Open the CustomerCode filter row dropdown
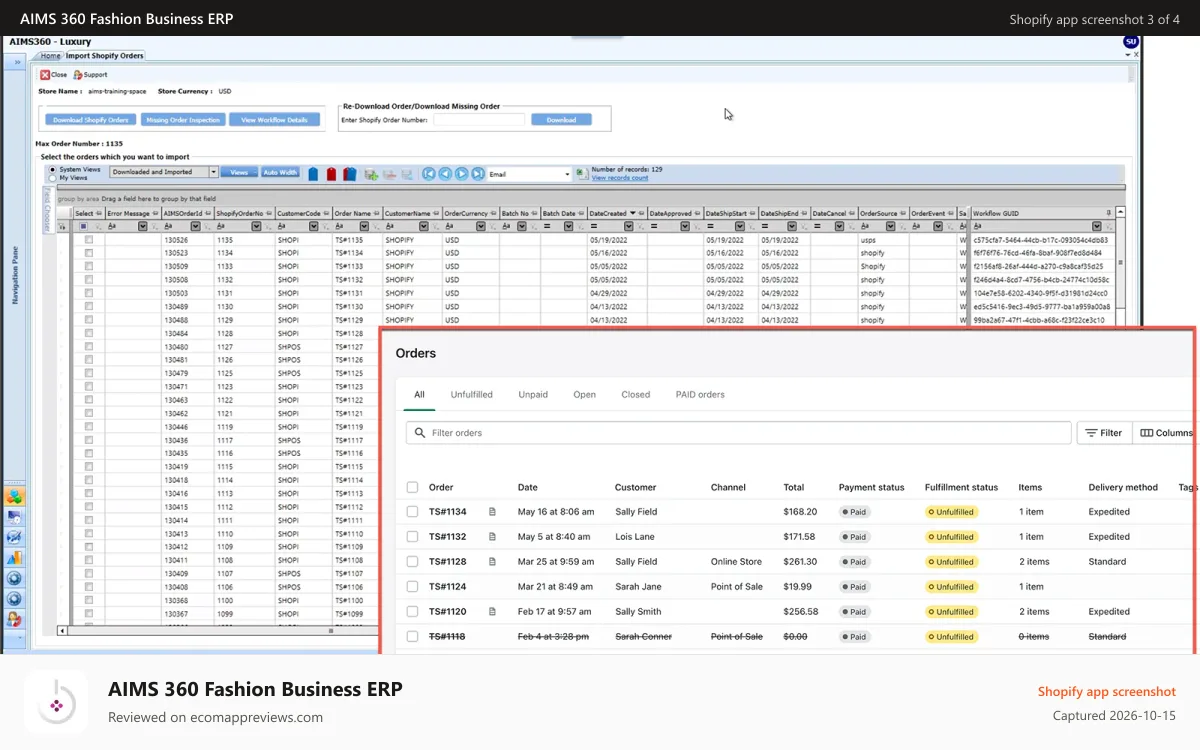 pos(313,226)
